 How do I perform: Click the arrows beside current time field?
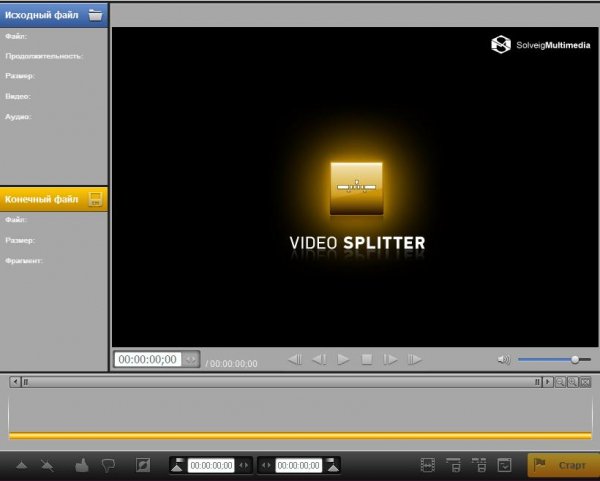point(191,359)
